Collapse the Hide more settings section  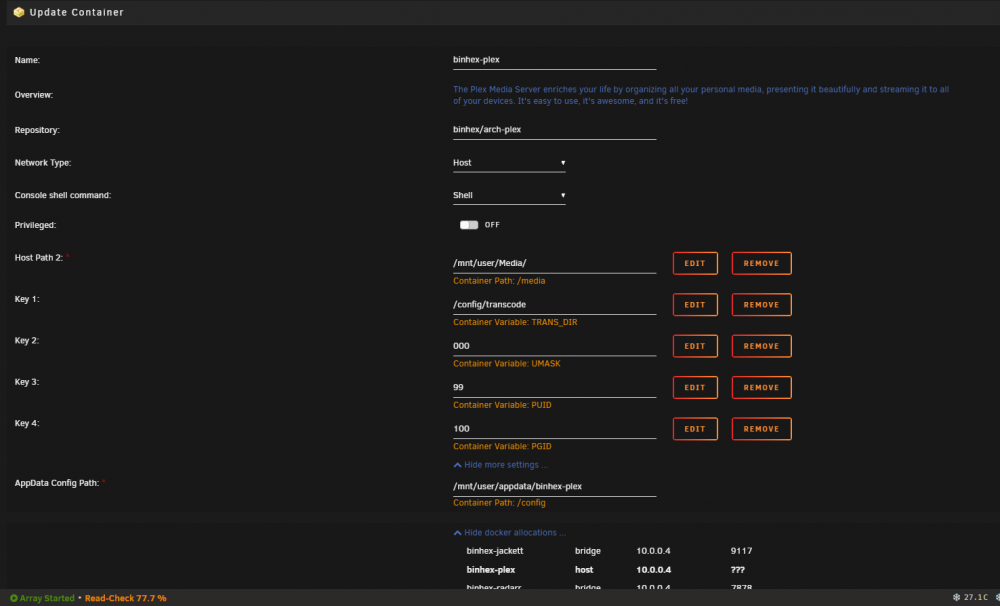point(501,465)
